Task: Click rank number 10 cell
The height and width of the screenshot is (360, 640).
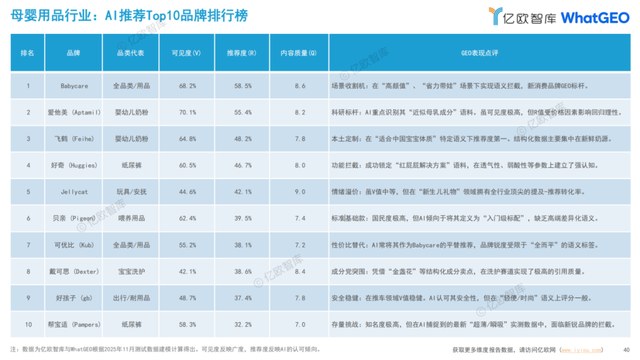Action: coord(28,324)
